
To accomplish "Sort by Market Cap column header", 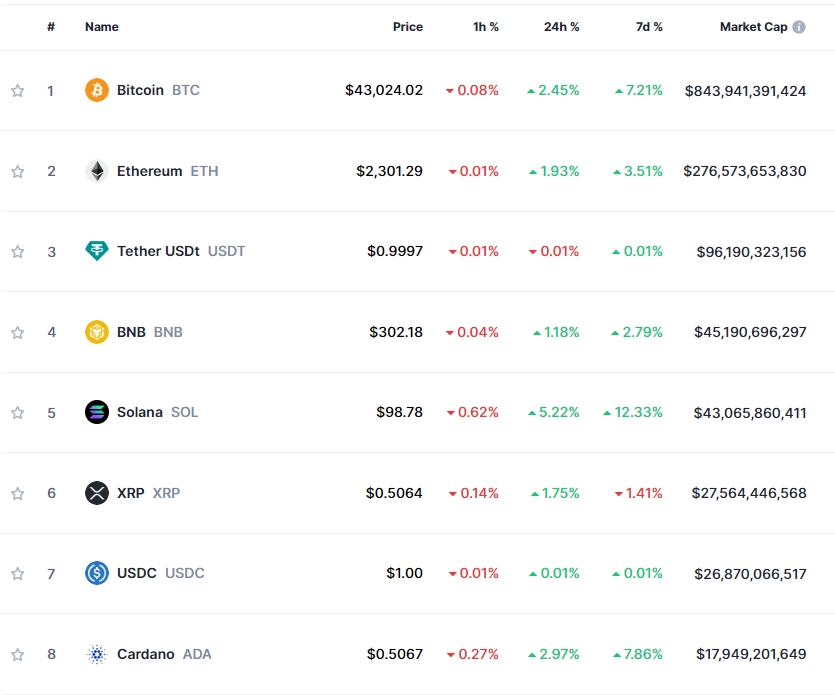I will point(753,27).
